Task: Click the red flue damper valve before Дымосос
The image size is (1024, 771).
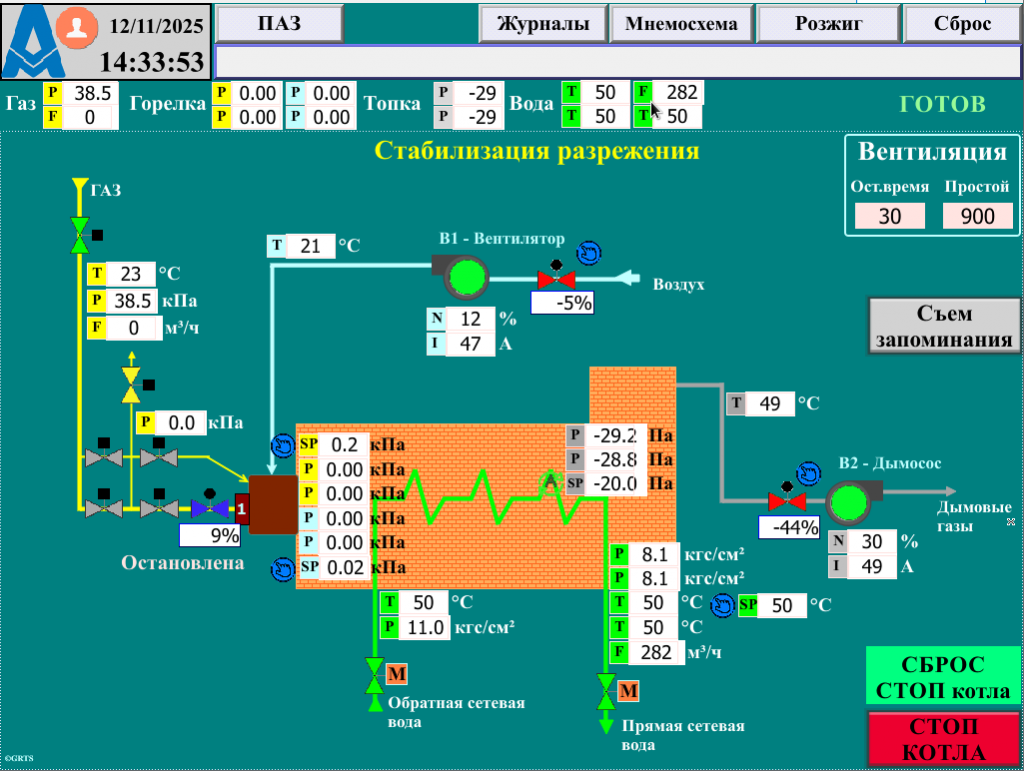Action: pos(786,501)
